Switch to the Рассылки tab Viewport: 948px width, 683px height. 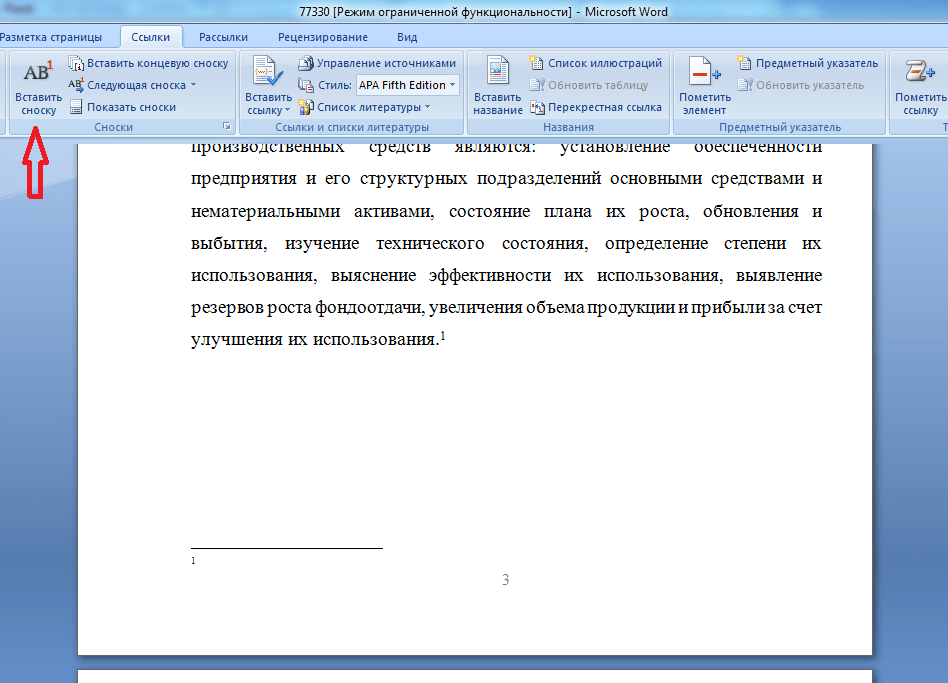[x=223, y=37]
